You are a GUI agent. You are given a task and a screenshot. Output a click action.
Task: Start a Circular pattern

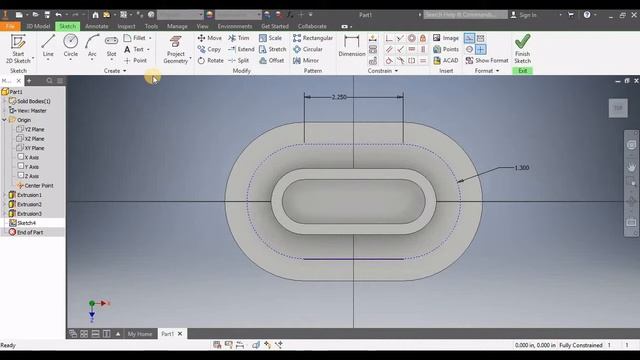pyautogui.click(x=308, y=49)
